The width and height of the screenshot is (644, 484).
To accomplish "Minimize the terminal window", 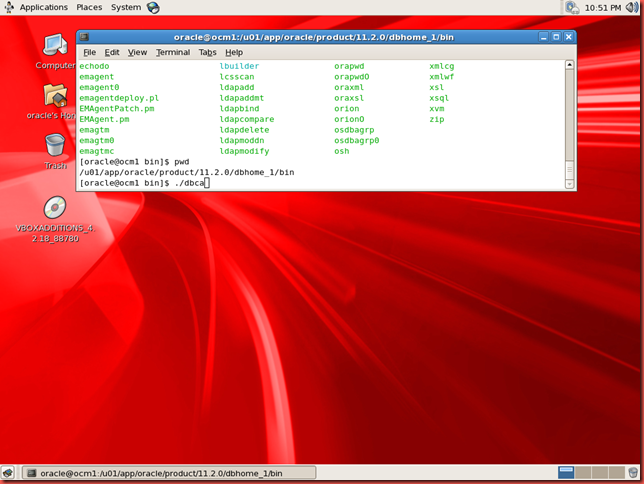I will pyautogui.click(x=543, y=37).
